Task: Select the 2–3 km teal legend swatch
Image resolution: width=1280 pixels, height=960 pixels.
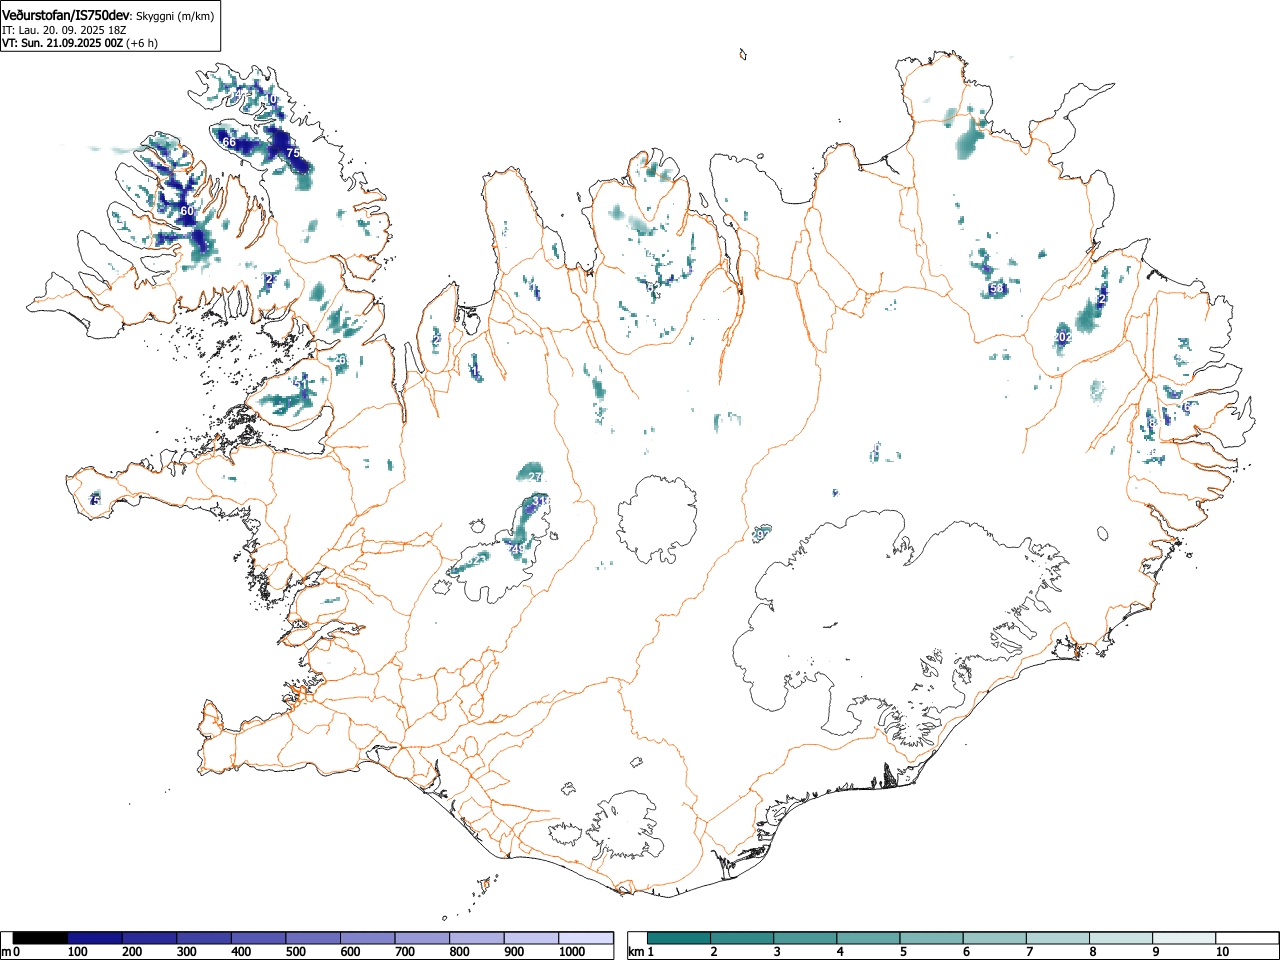Action: click(743, 938)
